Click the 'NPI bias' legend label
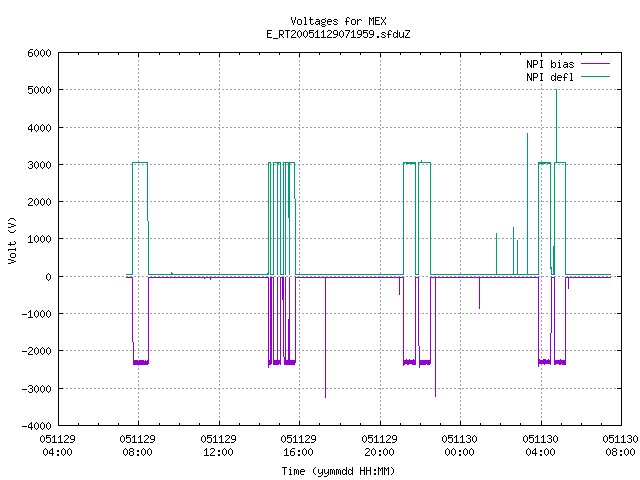 coord(550,64)
